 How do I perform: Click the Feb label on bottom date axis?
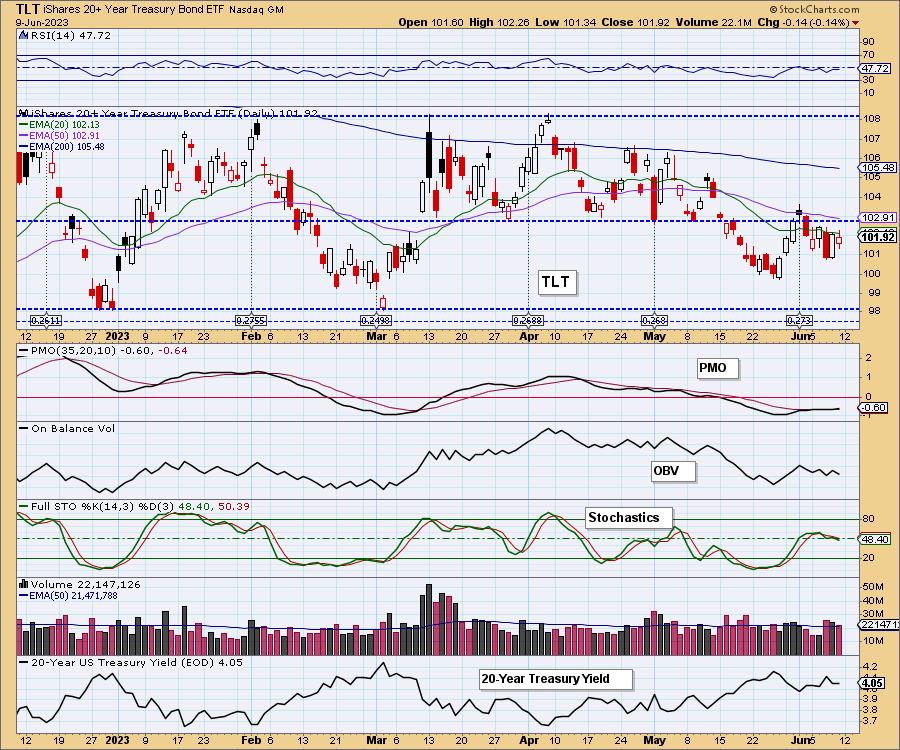(251, 740)
